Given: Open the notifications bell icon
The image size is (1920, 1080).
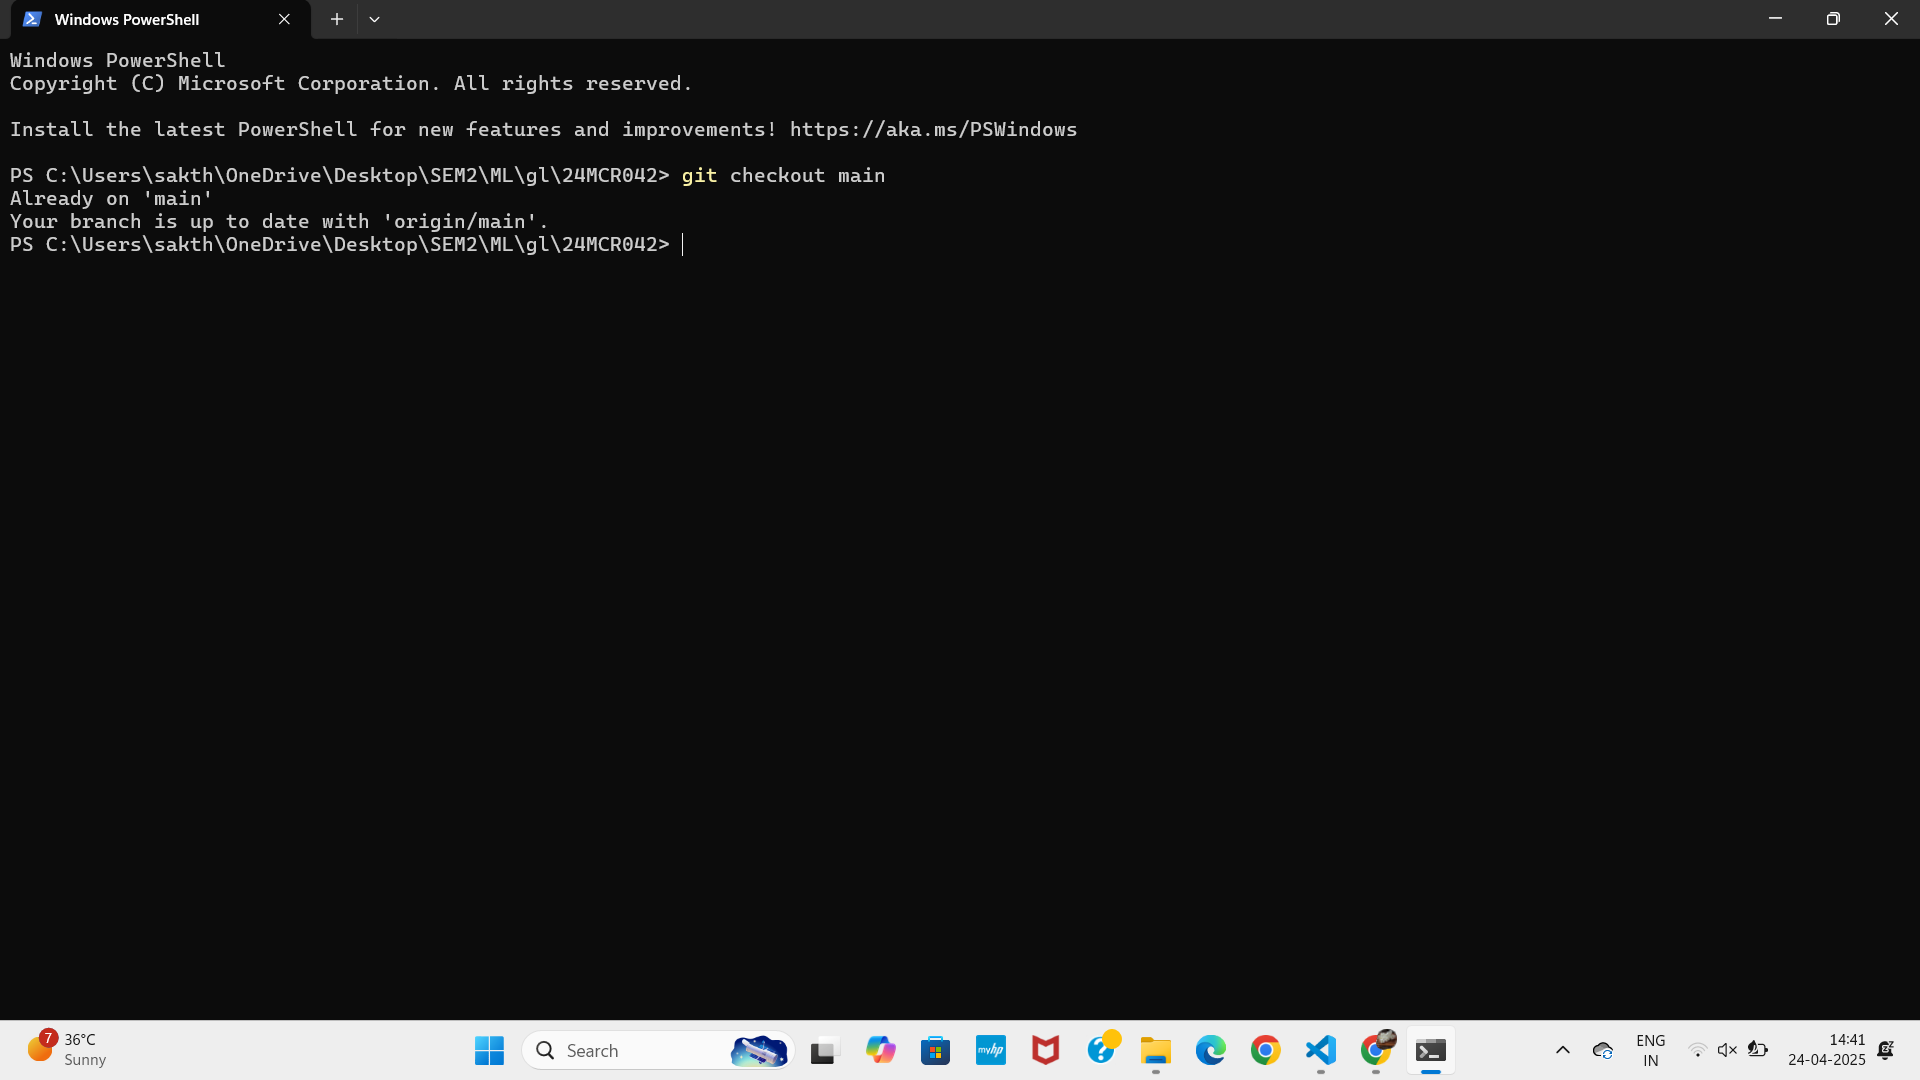Looking at the screenshot, I should (x=1886, y=1050).
